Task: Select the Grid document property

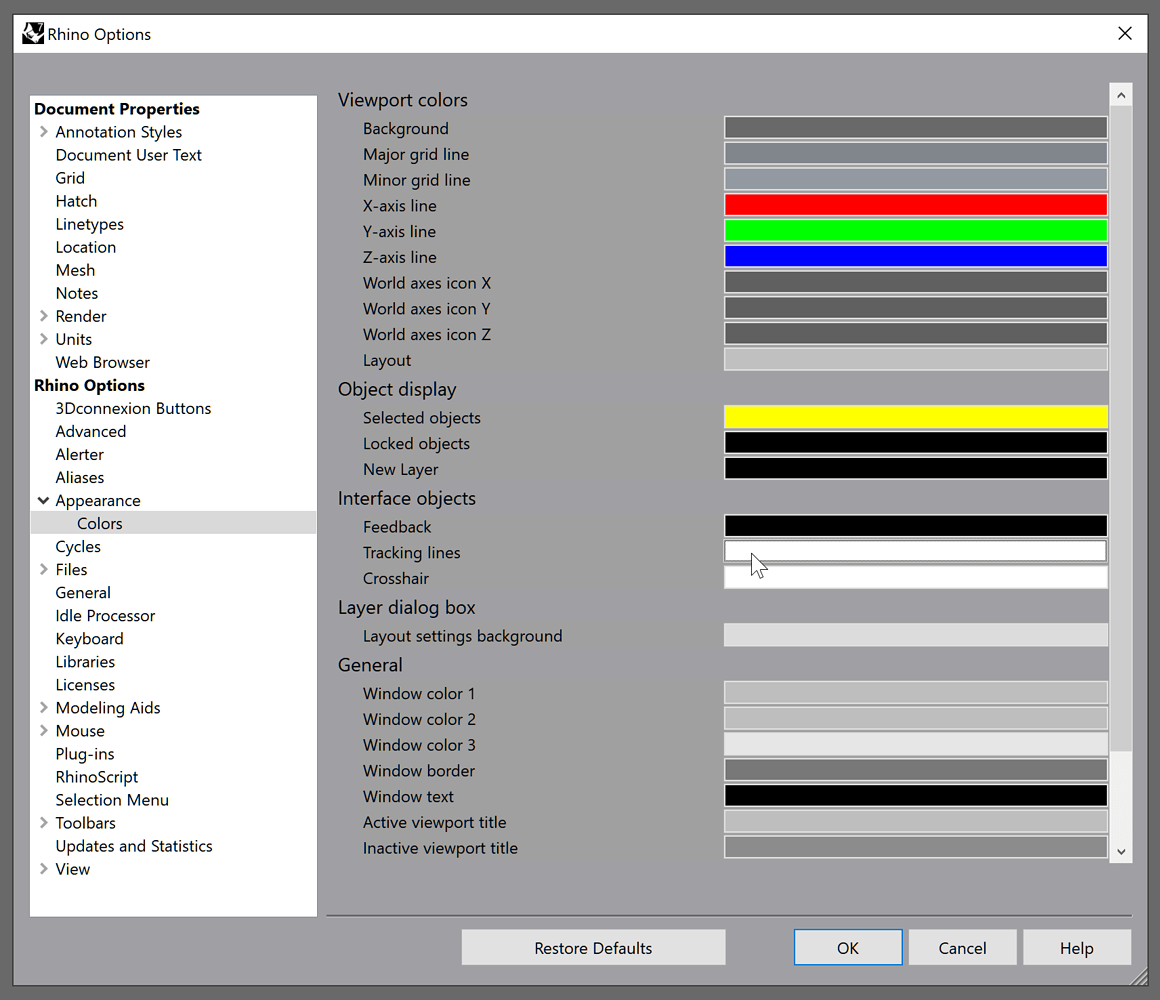Action: [69, 177]
